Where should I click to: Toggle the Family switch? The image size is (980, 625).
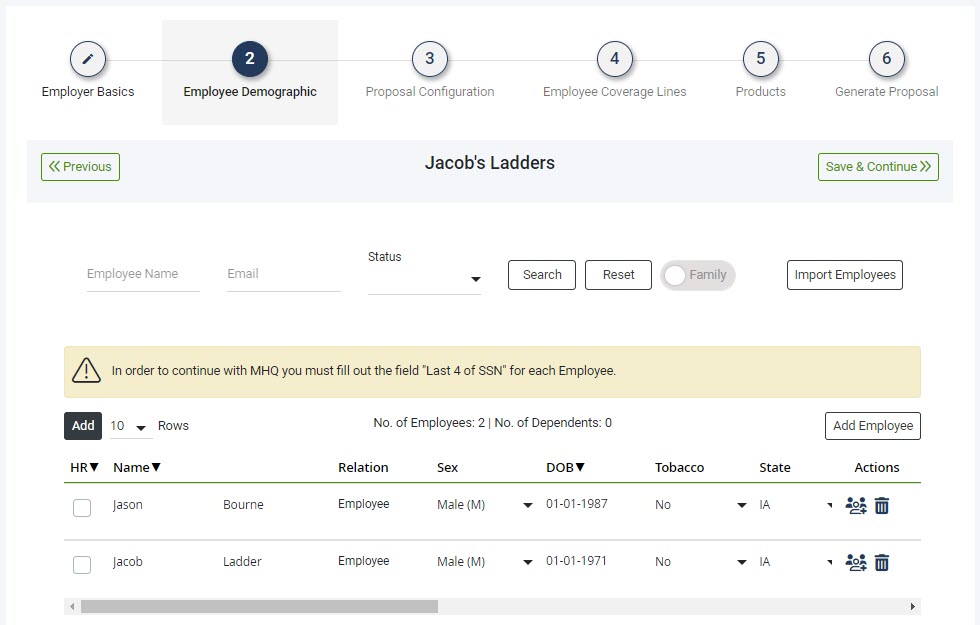698,275
